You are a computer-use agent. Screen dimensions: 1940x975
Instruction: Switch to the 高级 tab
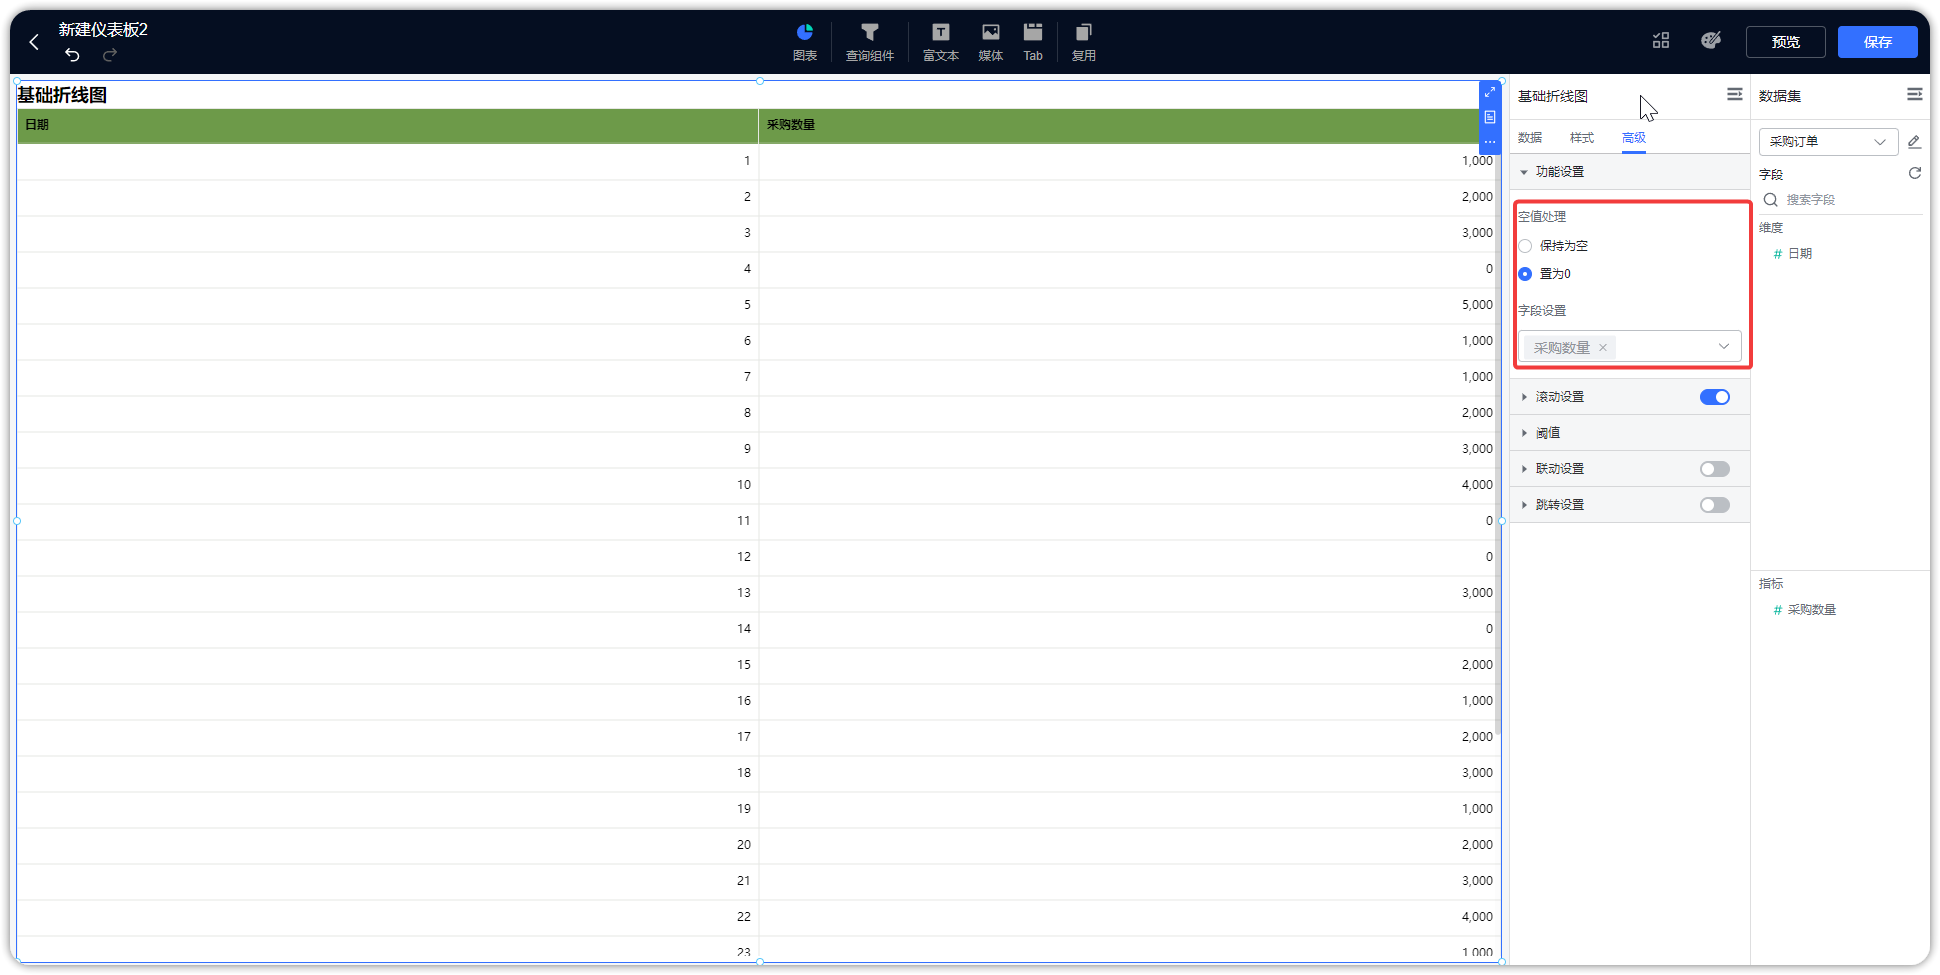point(1634,138)
